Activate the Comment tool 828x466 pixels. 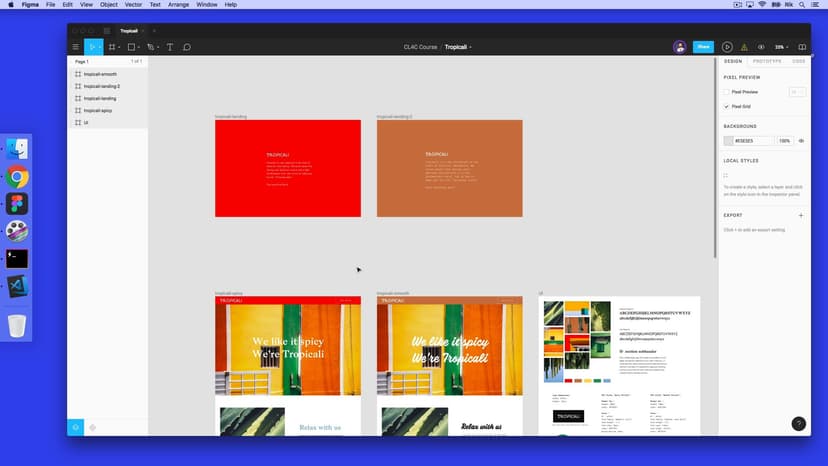pyautogui.click(x=187, y=47)
